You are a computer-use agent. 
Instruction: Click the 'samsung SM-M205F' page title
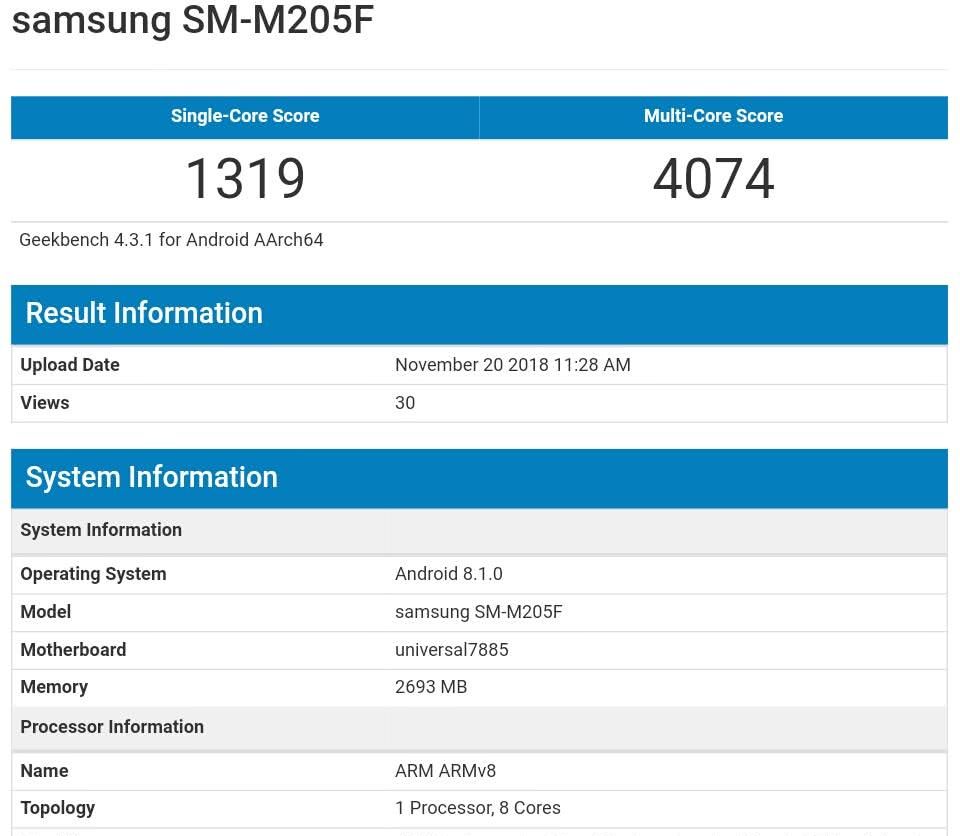[x=193, y=21]
